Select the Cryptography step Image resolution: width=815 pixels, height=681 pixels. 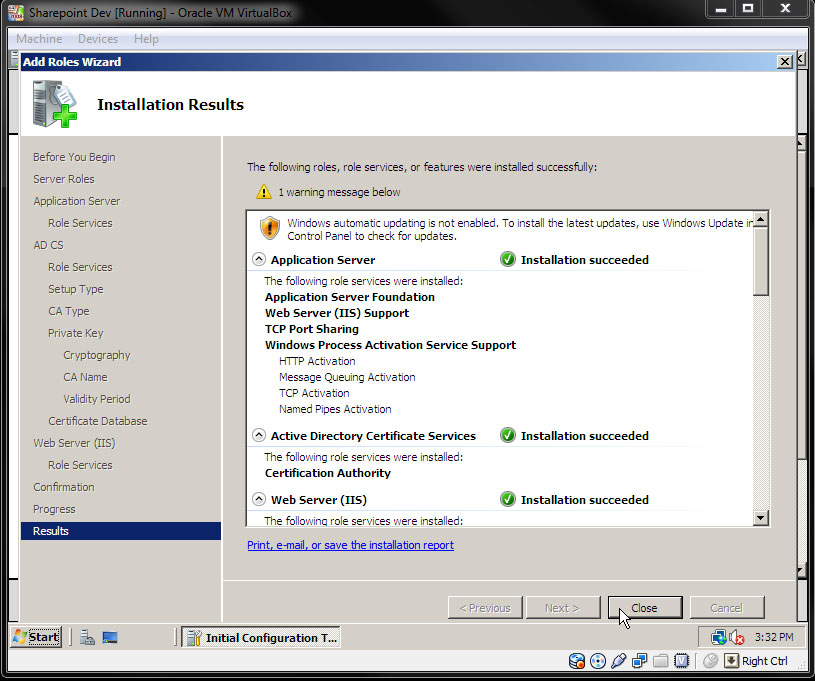point(97,355)
